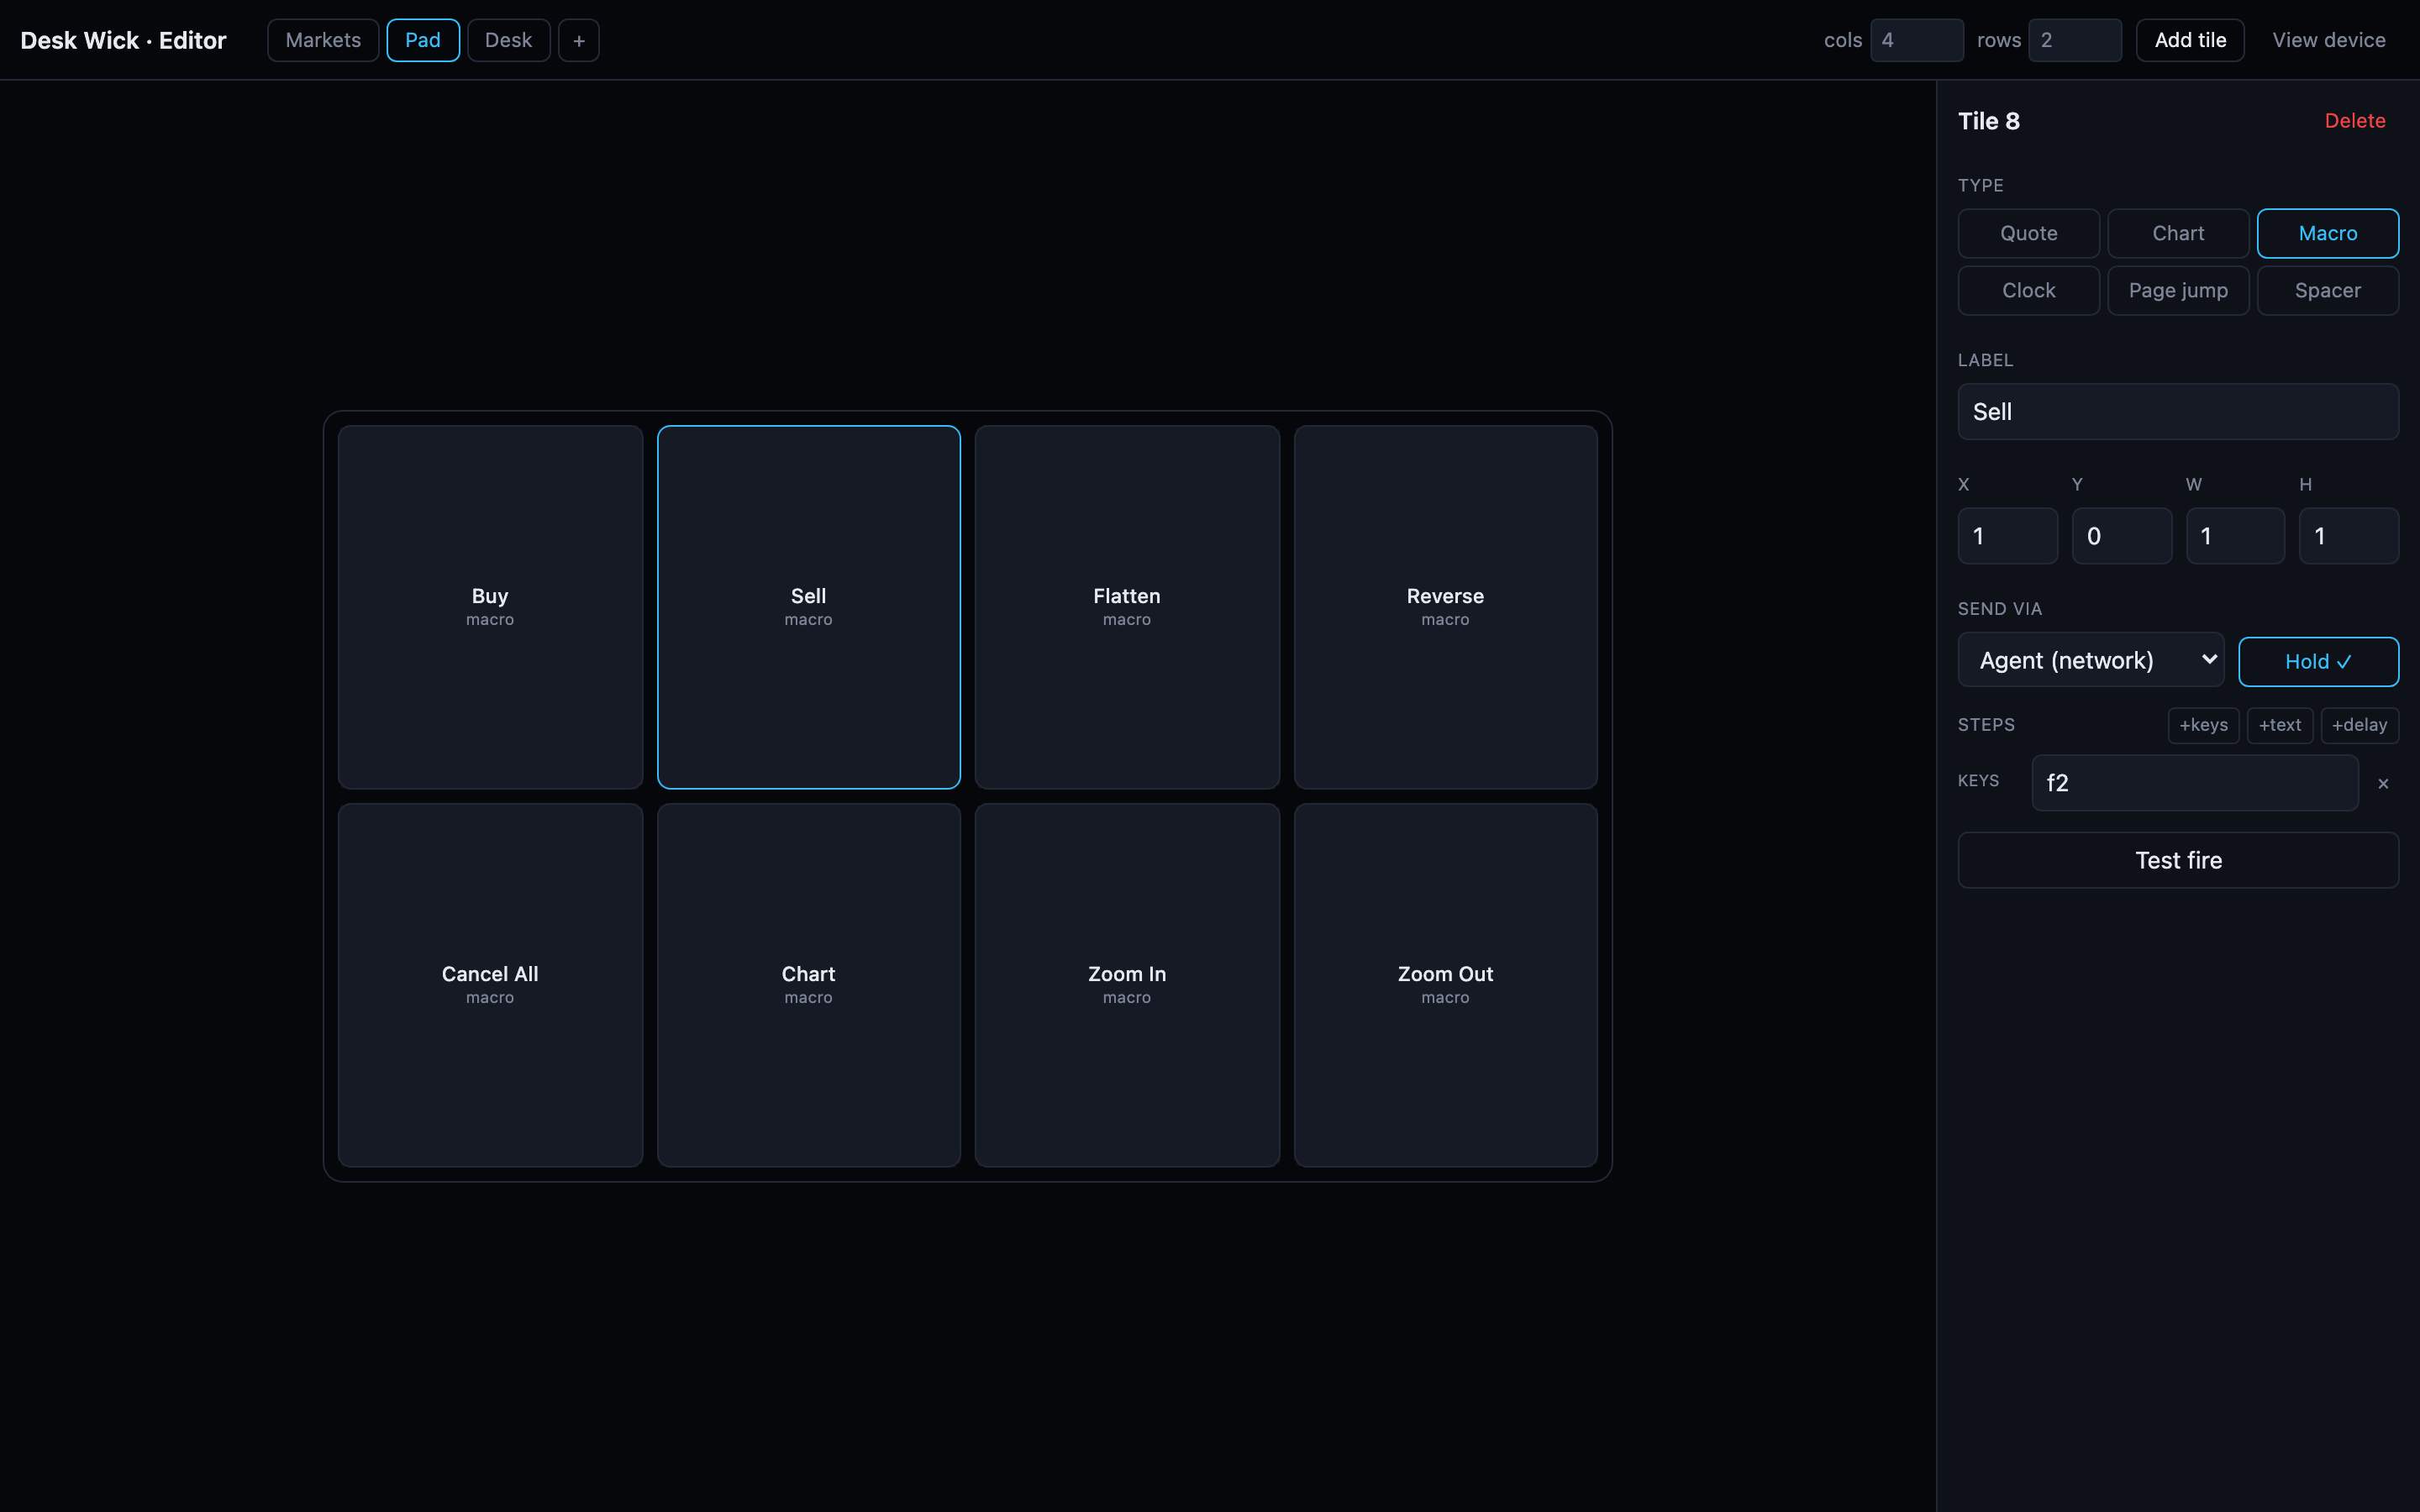Edit the keys field with f2
The height and width of the screenshot is (1512, 2420).
(x=2195, y=783)
